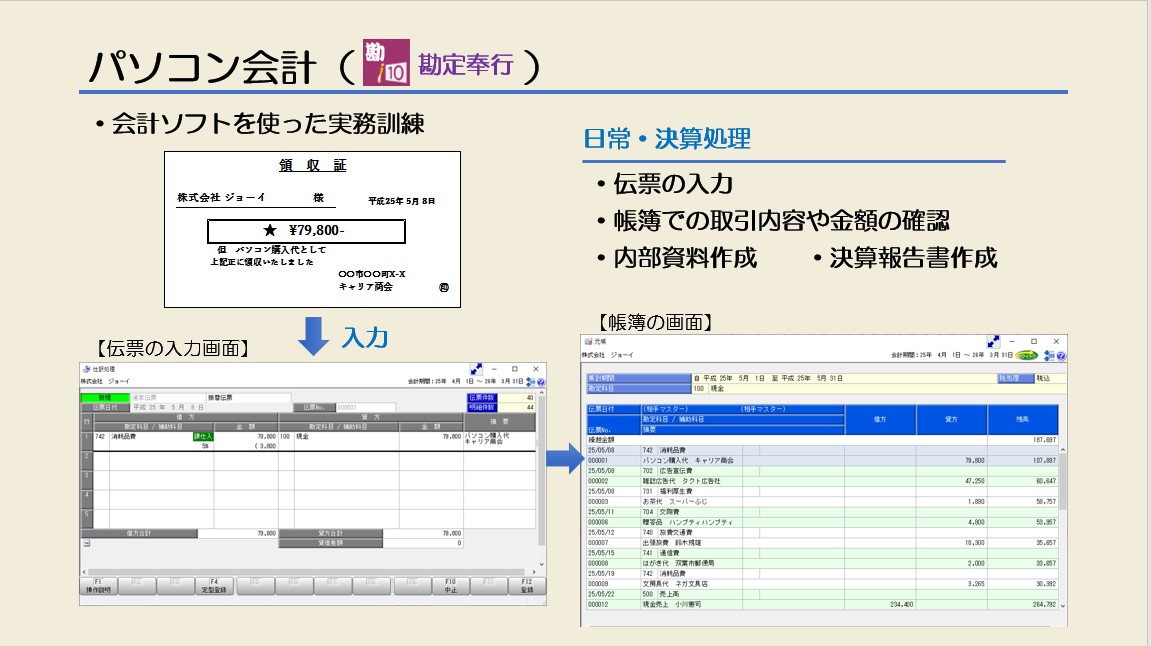Viewport: 1151px width, 646px height.
Task: Click ledger row 000002 雑誌広告代 タクト広告社
Action: coord(823,481)
